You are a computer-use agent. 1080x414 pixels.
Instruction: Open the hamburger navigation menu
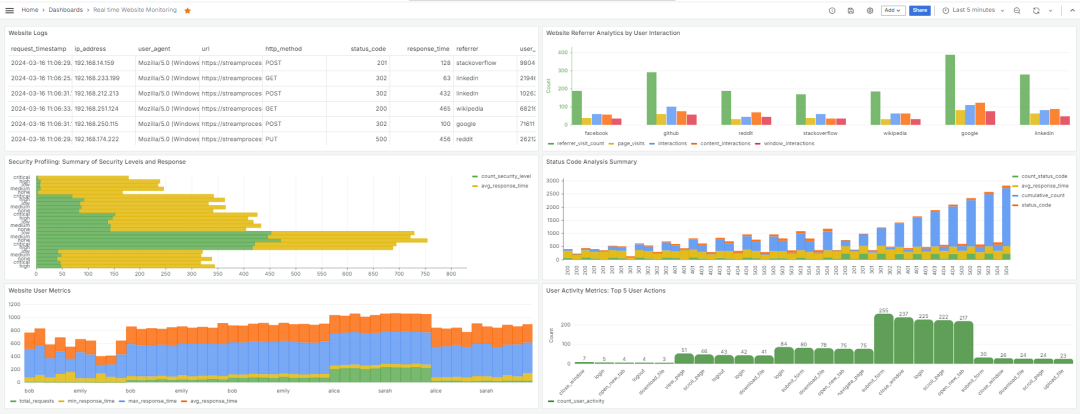10,10
